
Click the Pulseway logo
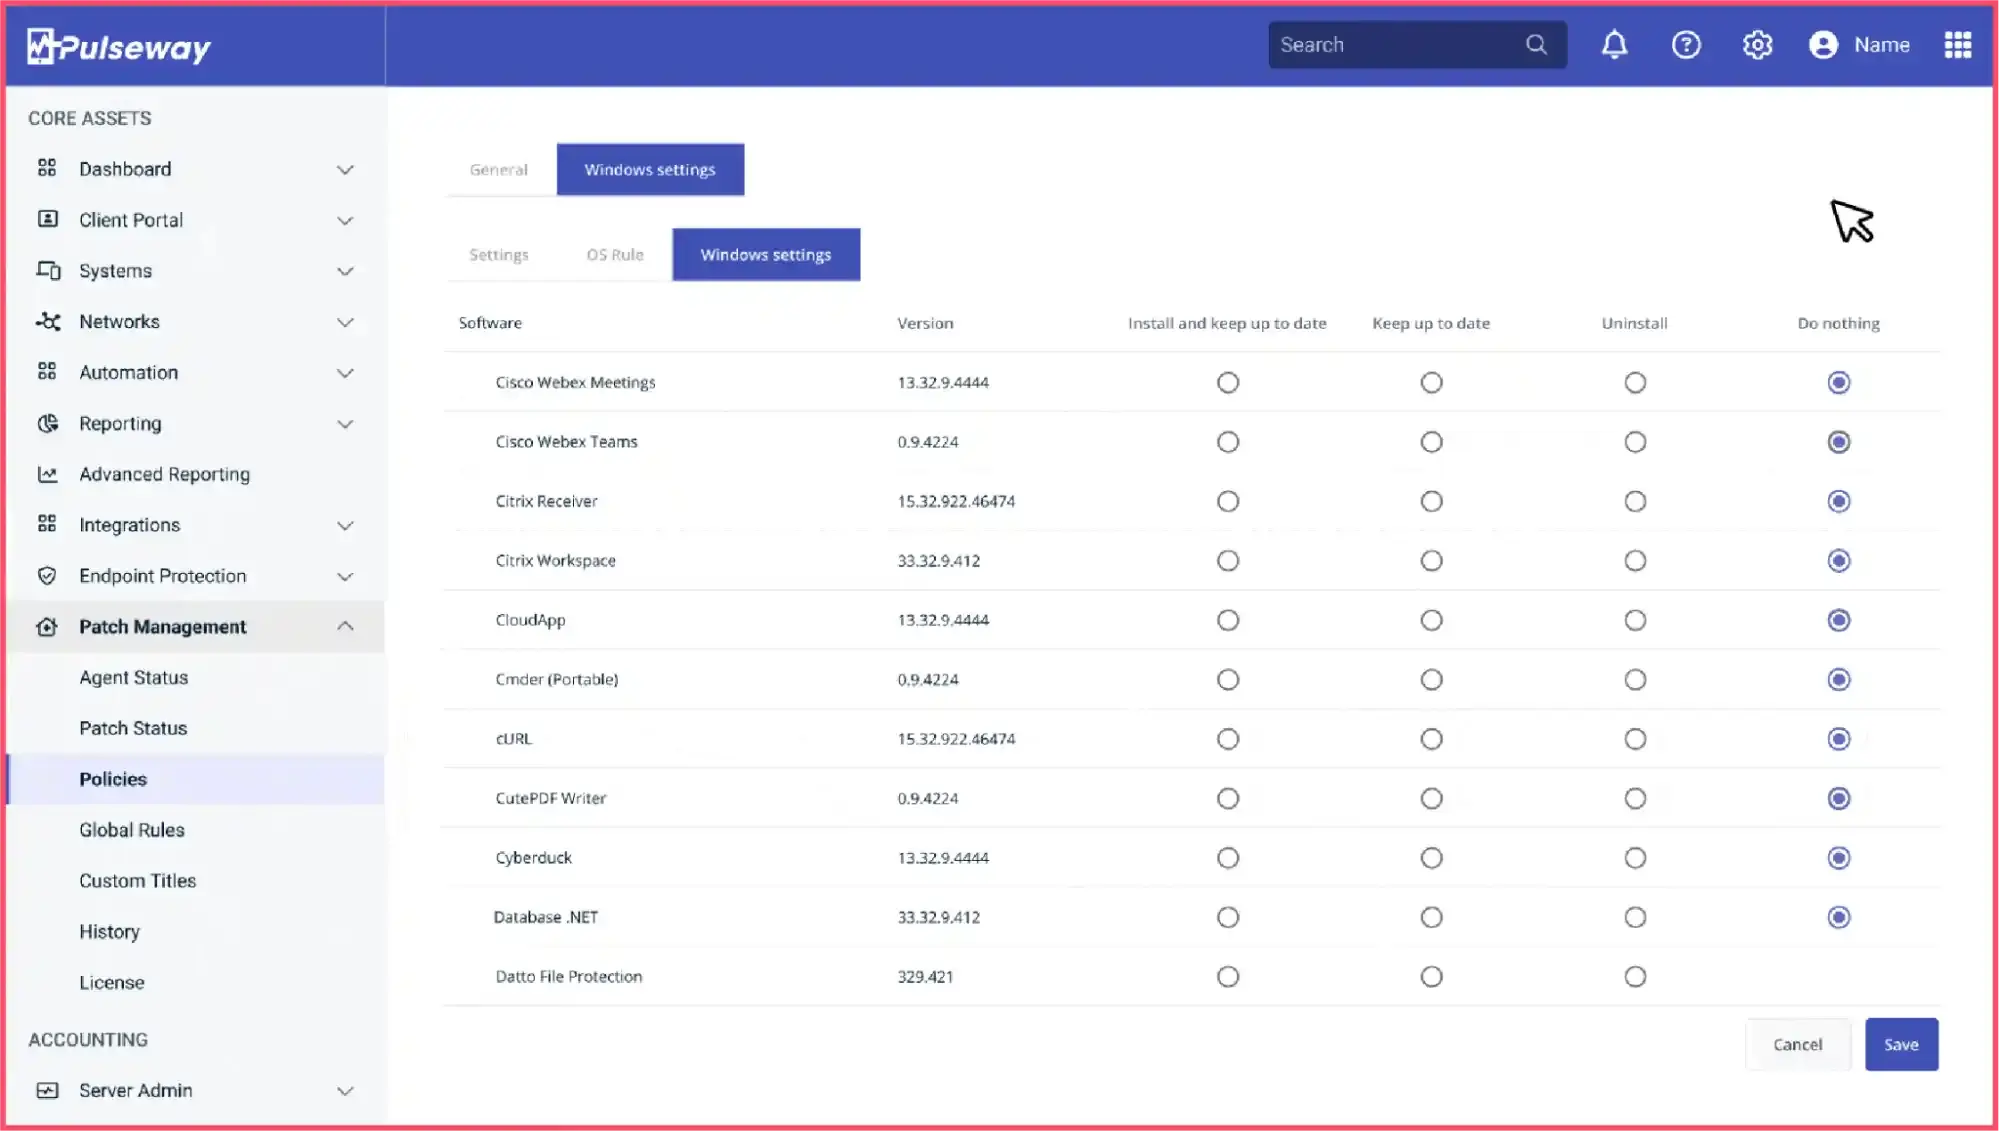tap(117, 45)
